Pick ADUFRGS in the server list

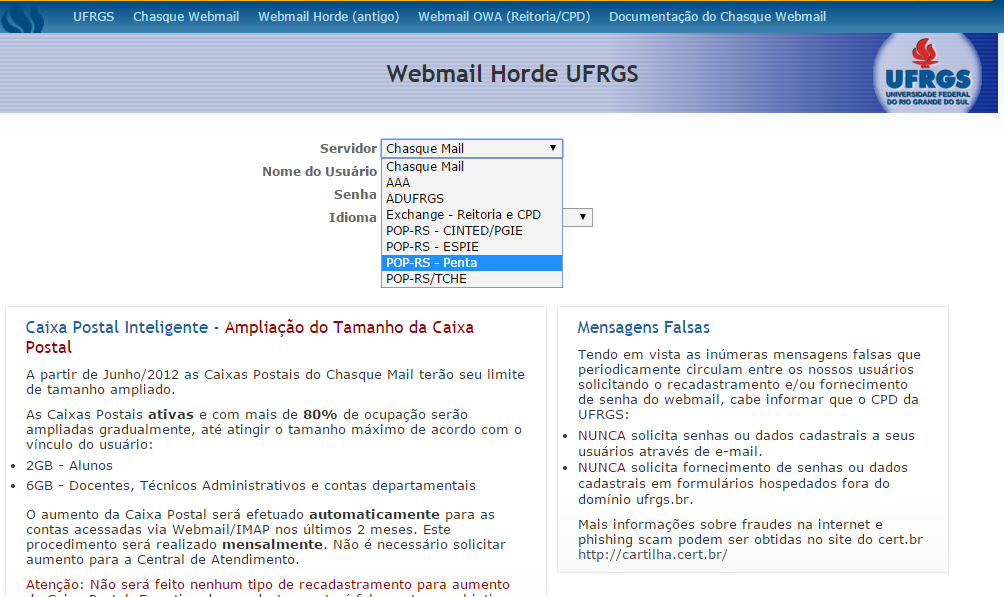(x=472, y=199)
